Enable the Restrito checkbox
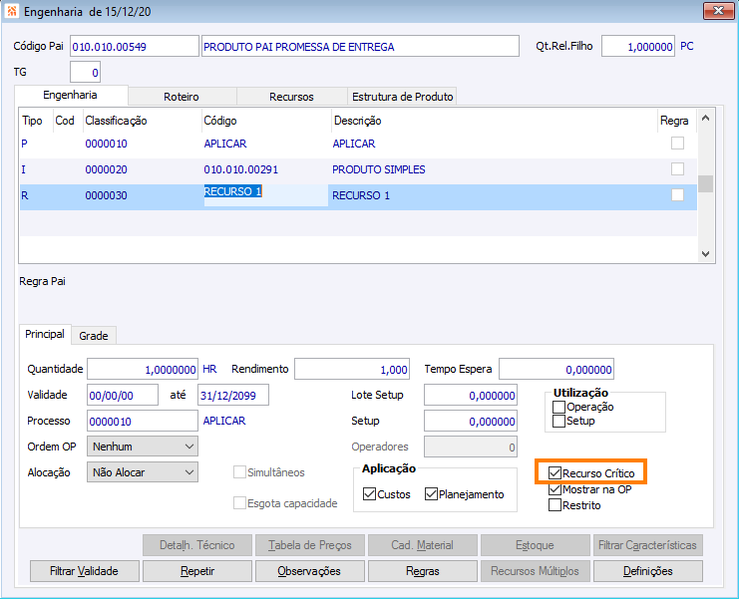The height and width of the screenshot is (599, 739). pyautogui.click(x=555, y=505)
